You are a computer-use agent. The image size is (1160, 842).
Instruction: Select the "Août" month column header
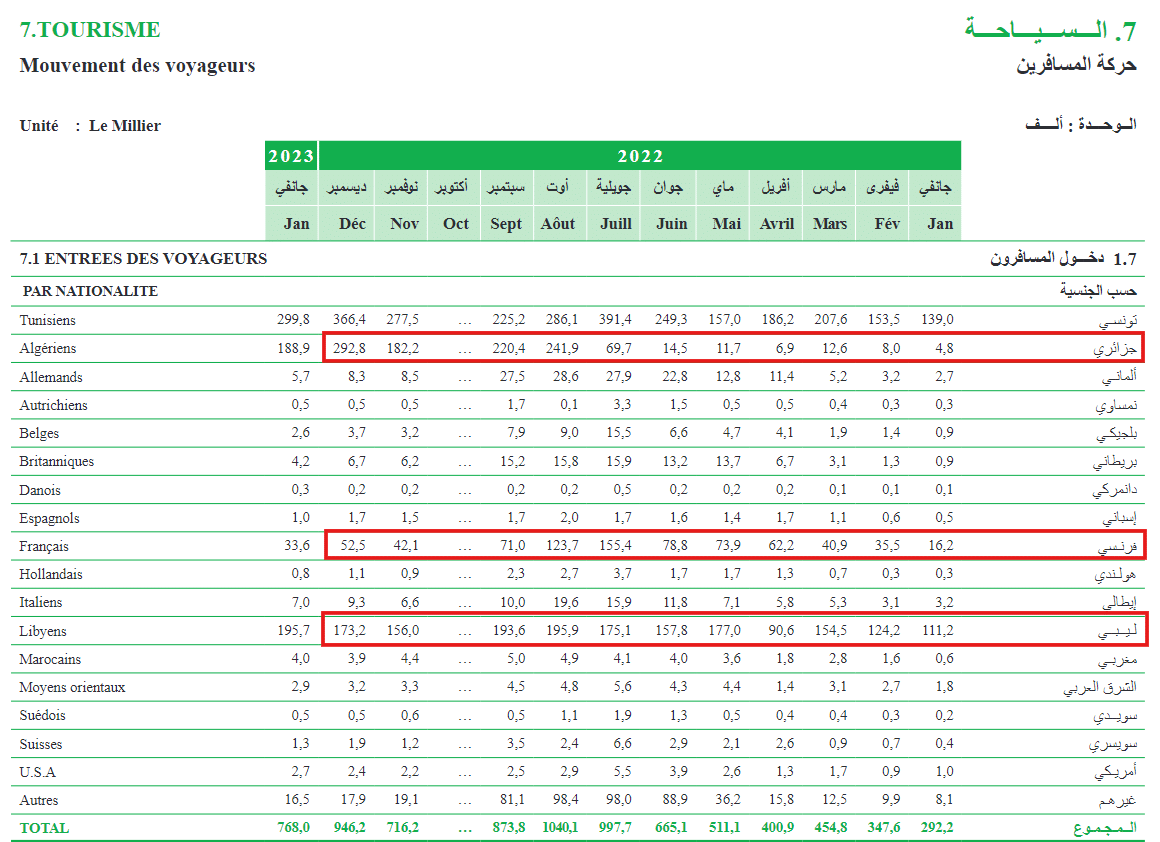point(558,223)
